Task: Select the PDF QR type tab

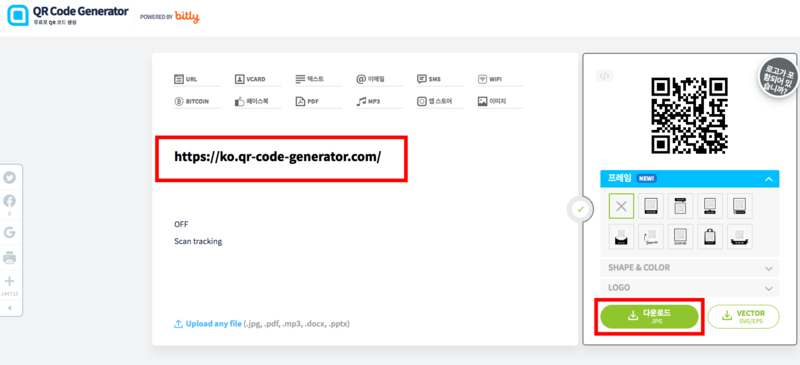Action: click(318, 102)
